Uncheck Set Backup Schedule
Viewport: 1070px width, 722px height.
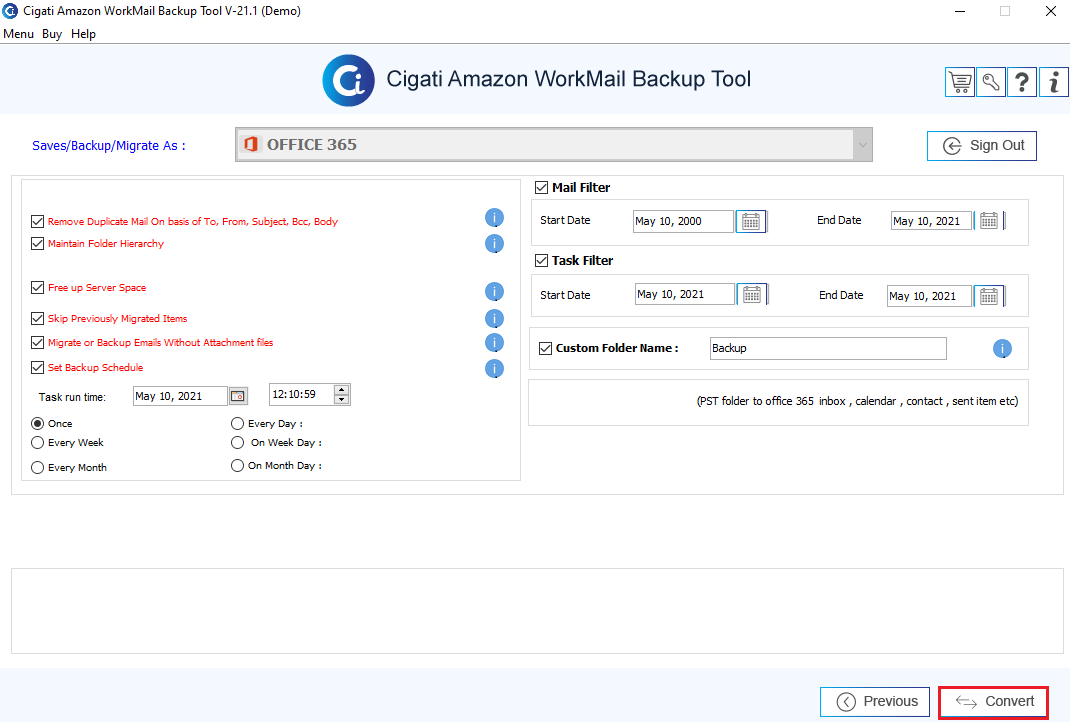38,368
